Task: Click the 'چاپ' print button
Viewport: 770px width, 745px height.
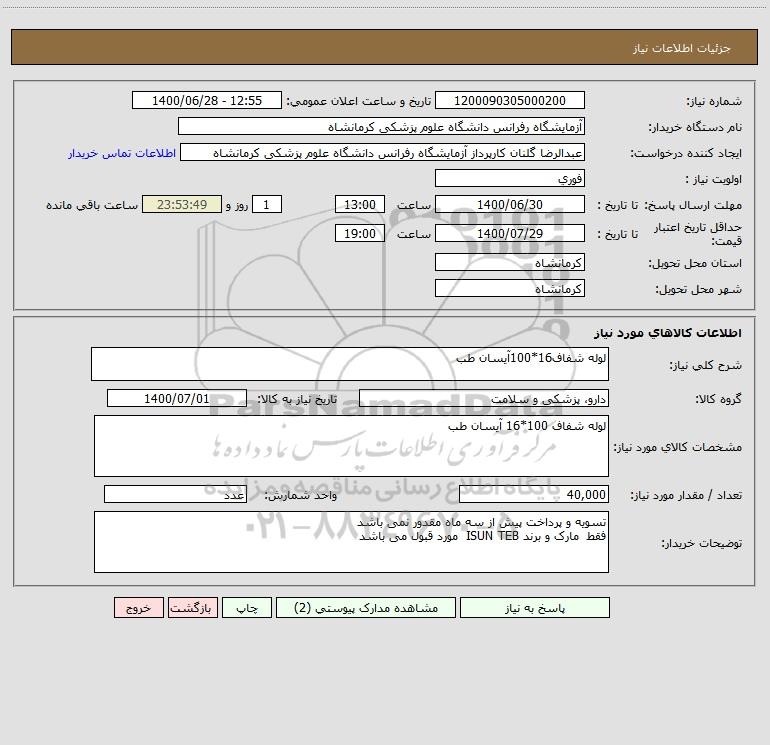Action: coord(247,607)
